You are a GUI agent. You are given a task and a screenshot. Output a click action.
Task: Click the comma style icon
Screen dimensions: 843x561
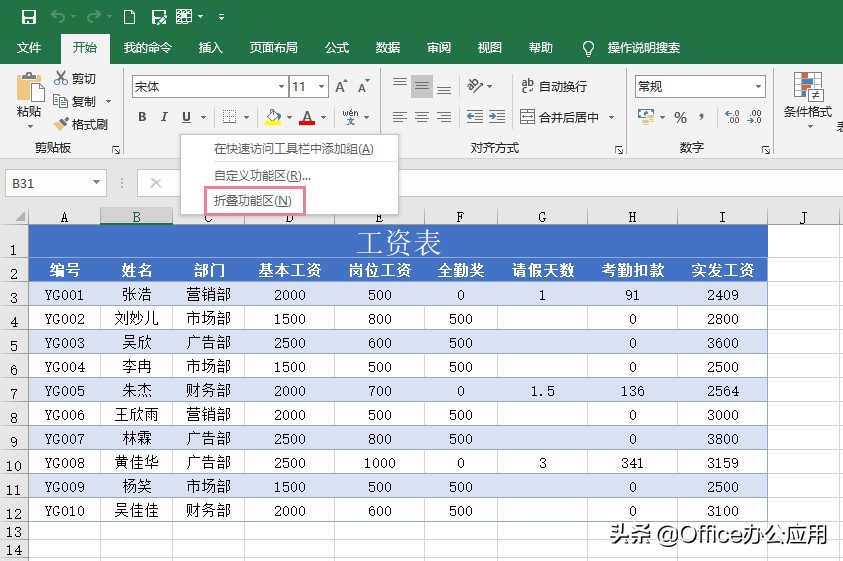click(702, 117)
